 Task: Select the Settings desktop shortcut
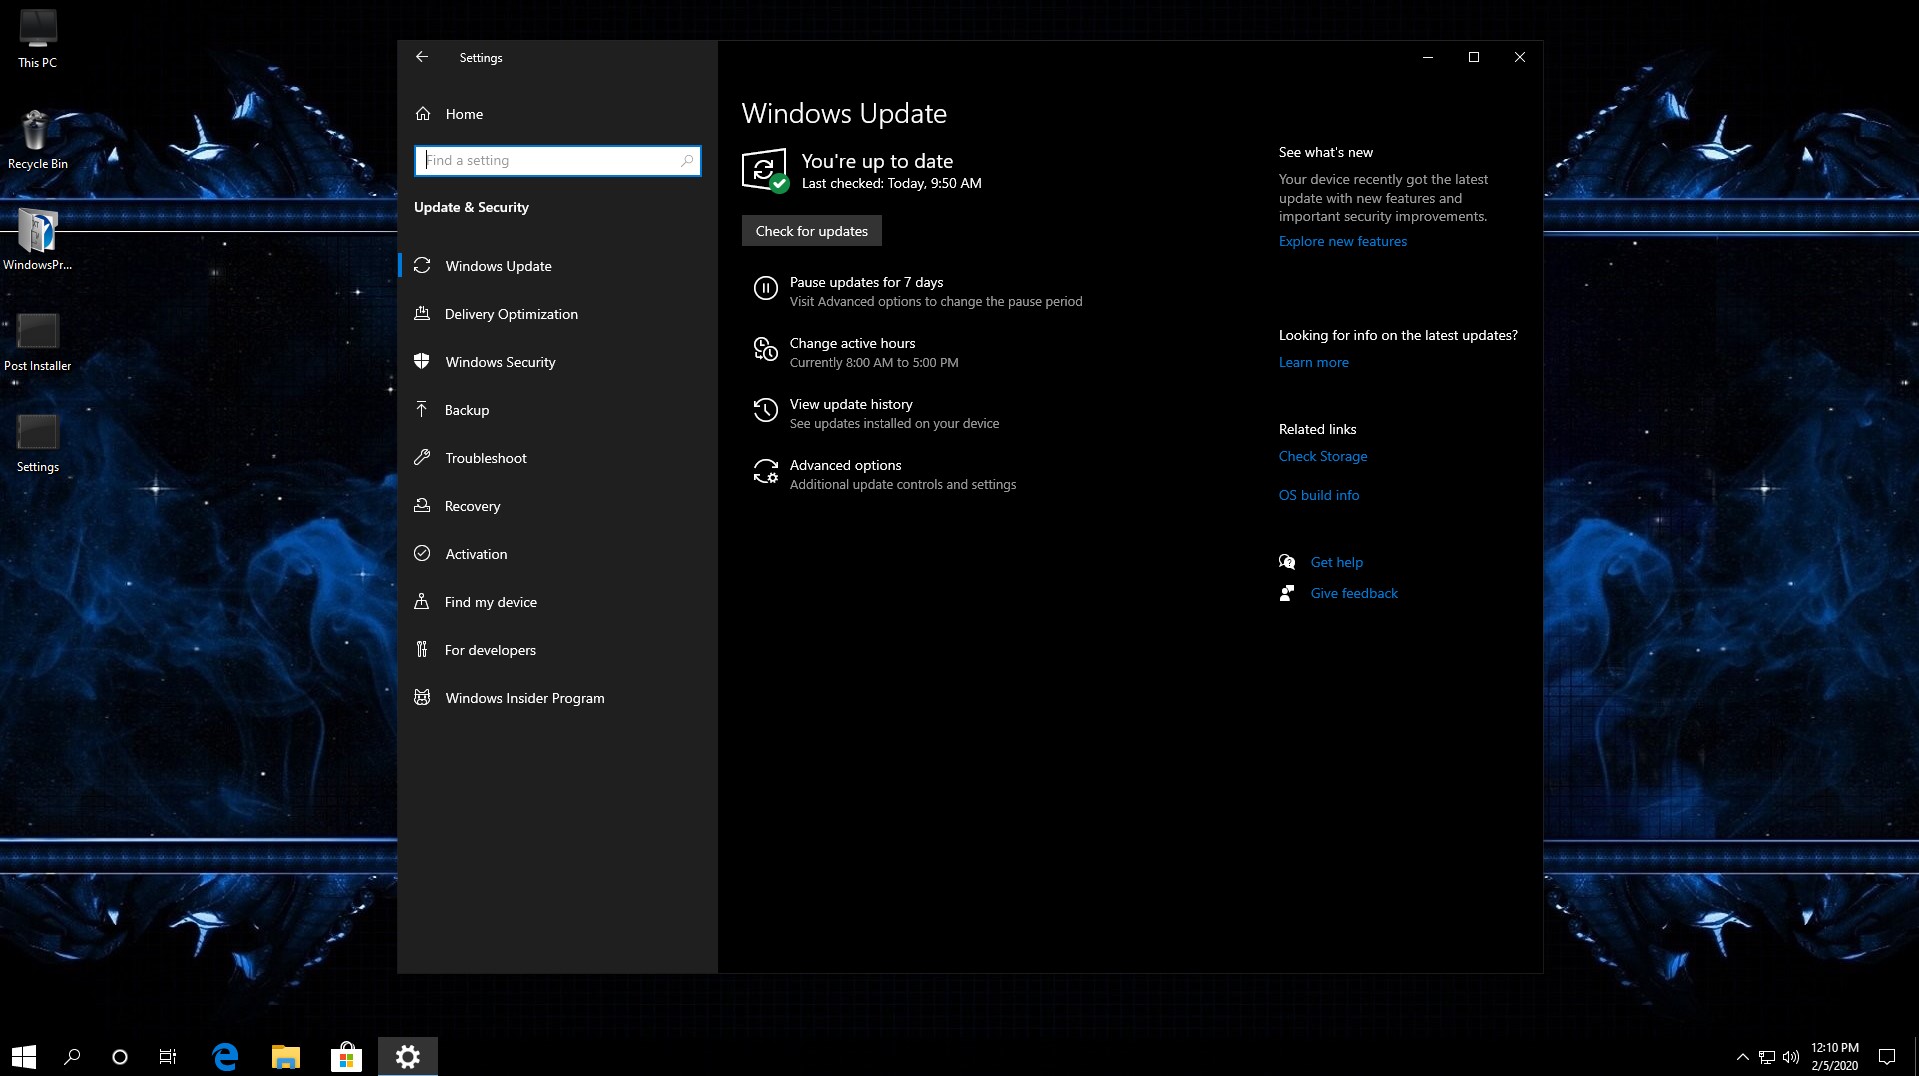tap(38, 444)
